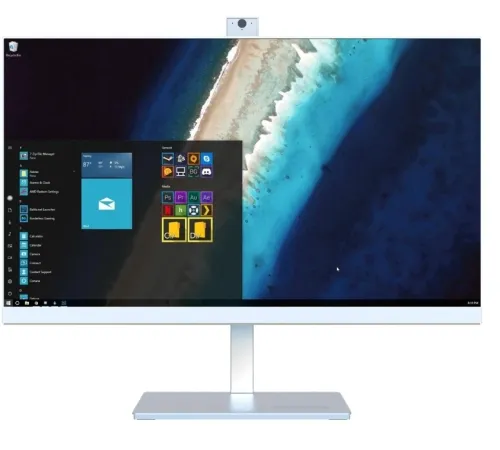Open the white monitor icon tile
Image resolution: width=500 pixels, height=450 pixels.
[181, 172]
